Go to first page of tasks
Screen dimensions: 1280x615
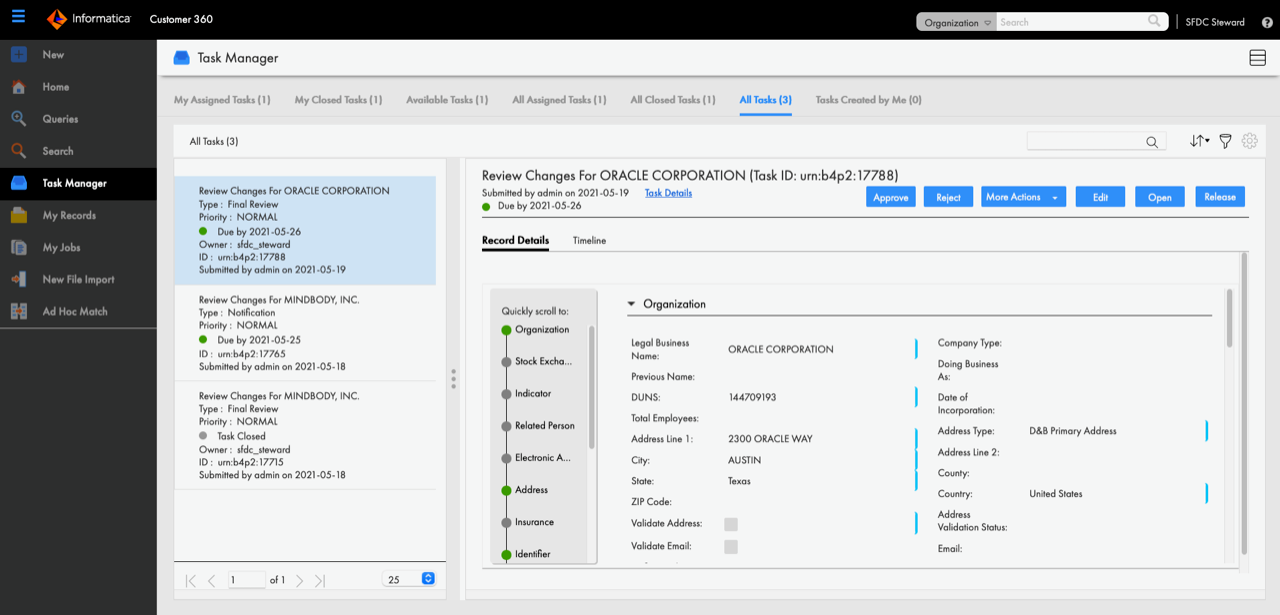click(x=191, y=580)
